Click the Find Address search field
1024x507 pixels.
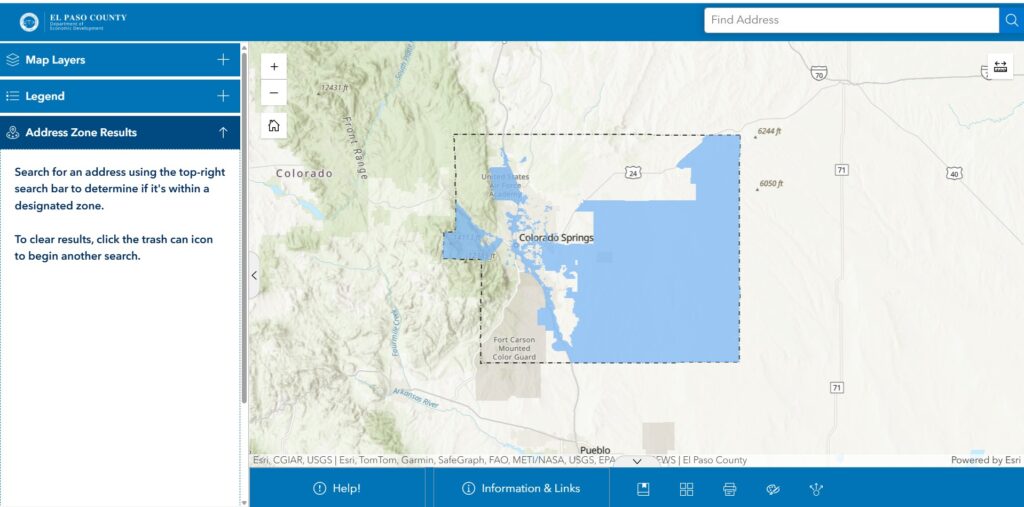[850, 20]
